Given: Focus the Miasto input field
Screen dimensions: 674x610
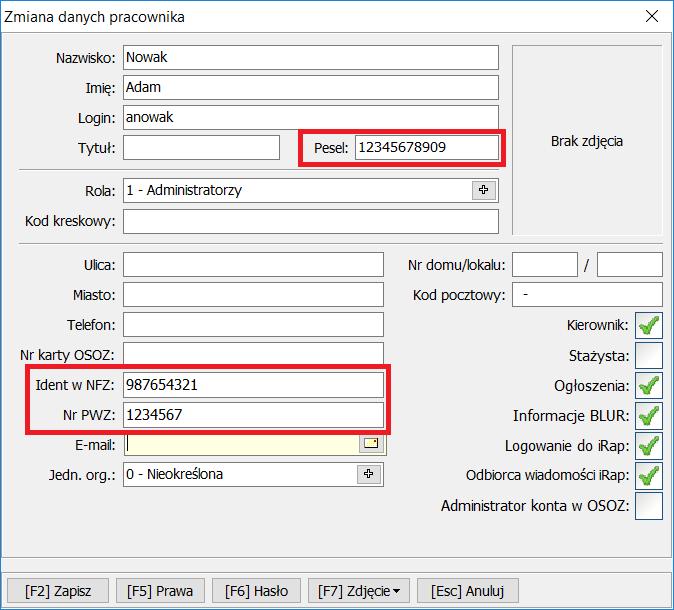Looking at the screenshot, I should 253,294.
